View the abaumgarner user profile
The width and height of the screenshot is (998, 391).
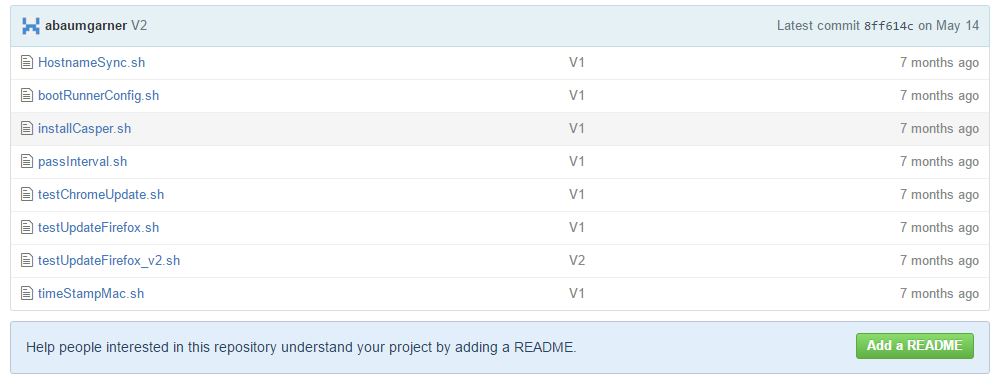(x=86, y=26)
